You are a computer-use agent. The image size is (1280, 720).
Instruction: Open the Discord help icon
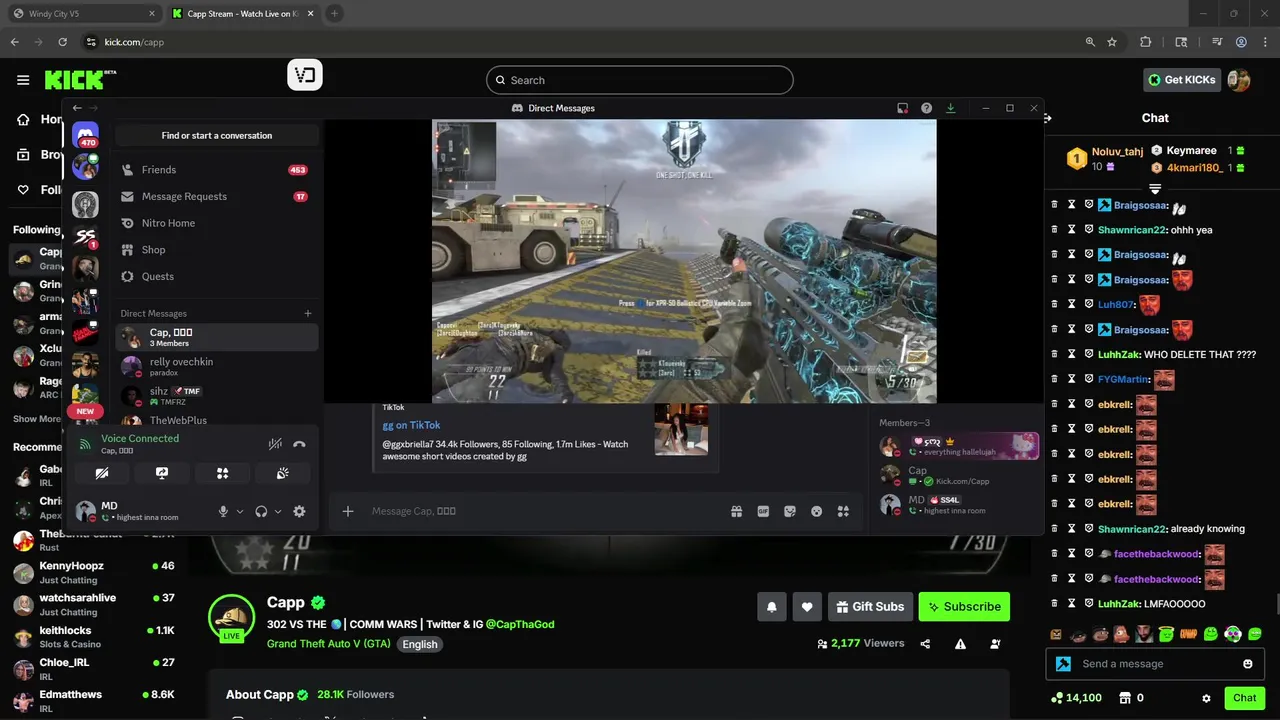click(x=926, y=108)
